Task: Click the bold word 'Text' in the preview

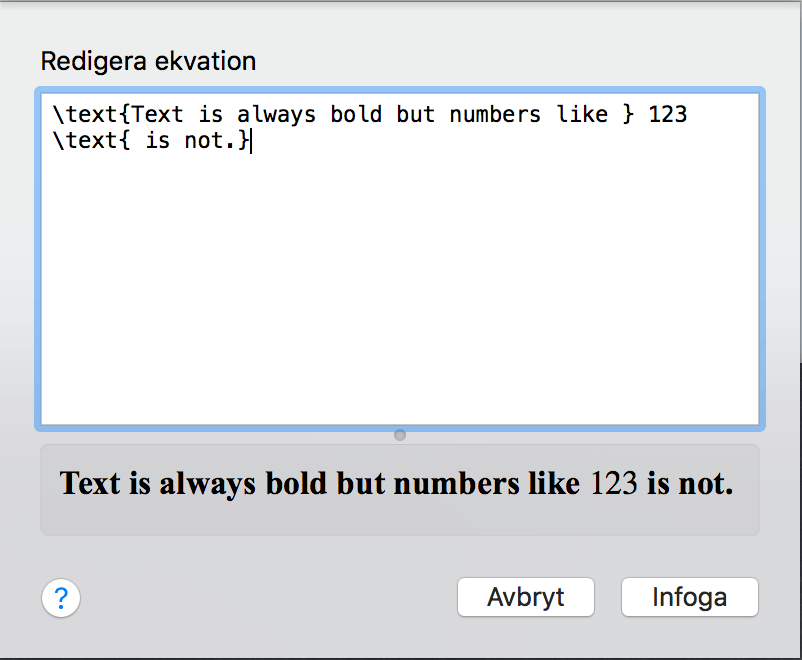Action: coord(90,483)
